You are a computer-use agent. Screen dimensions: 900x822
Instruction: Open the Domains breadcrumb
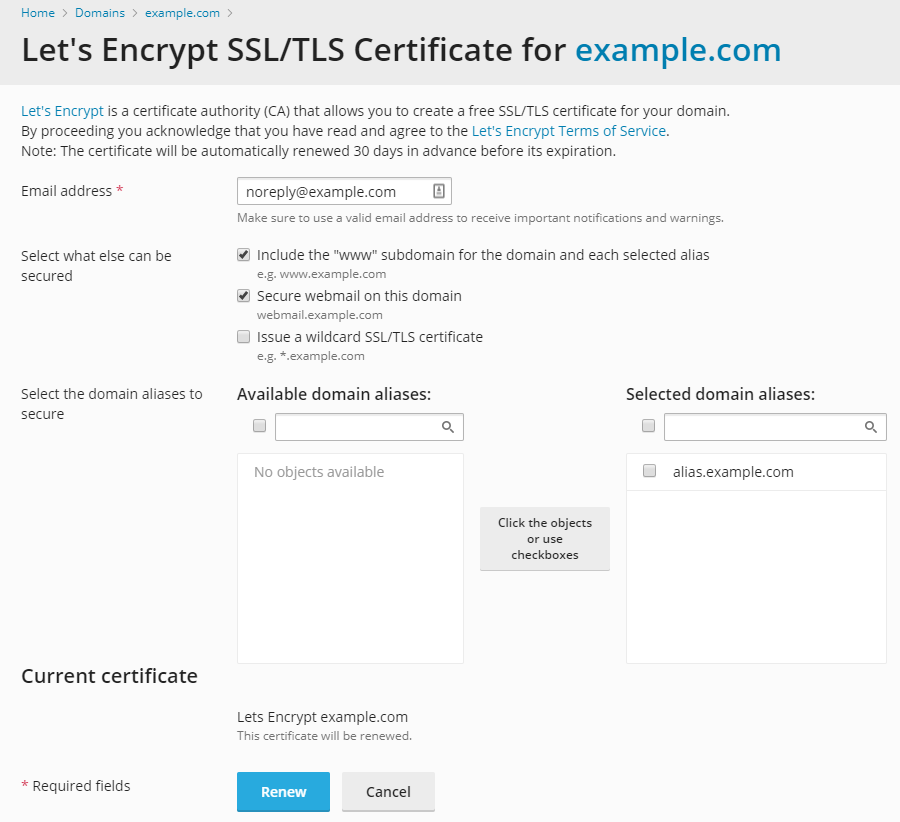tap(100, 13)
